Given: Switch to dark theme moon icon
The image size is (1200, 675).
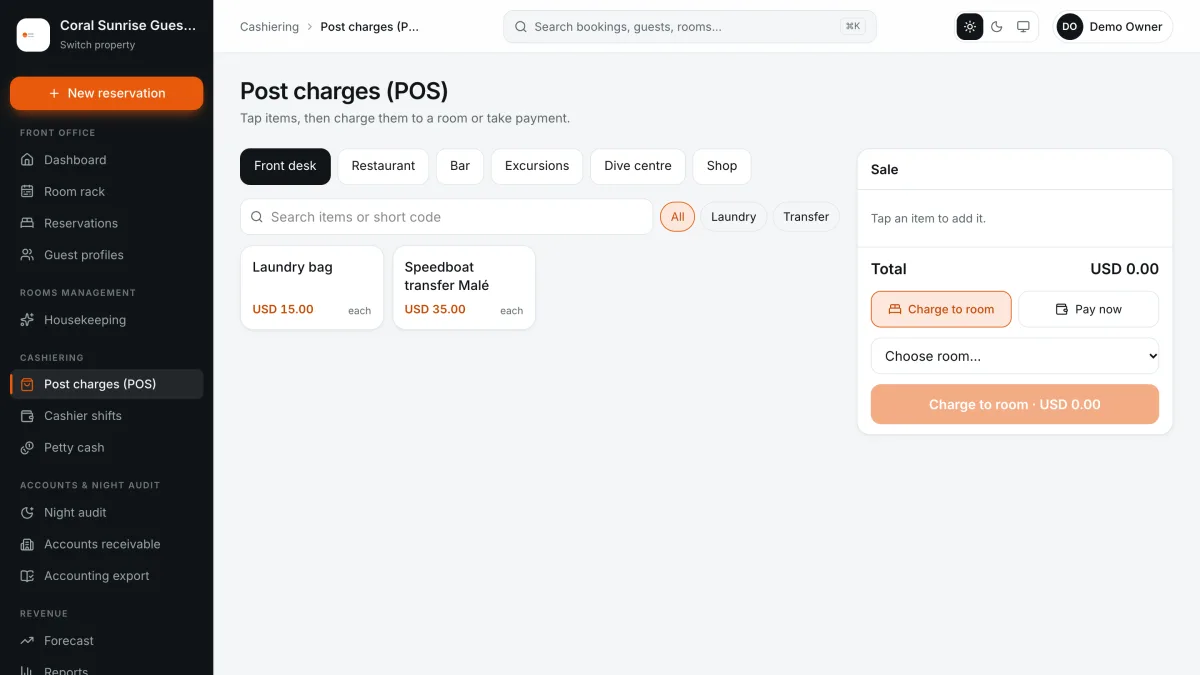Looking at the screenshot, I should (997, 27).
